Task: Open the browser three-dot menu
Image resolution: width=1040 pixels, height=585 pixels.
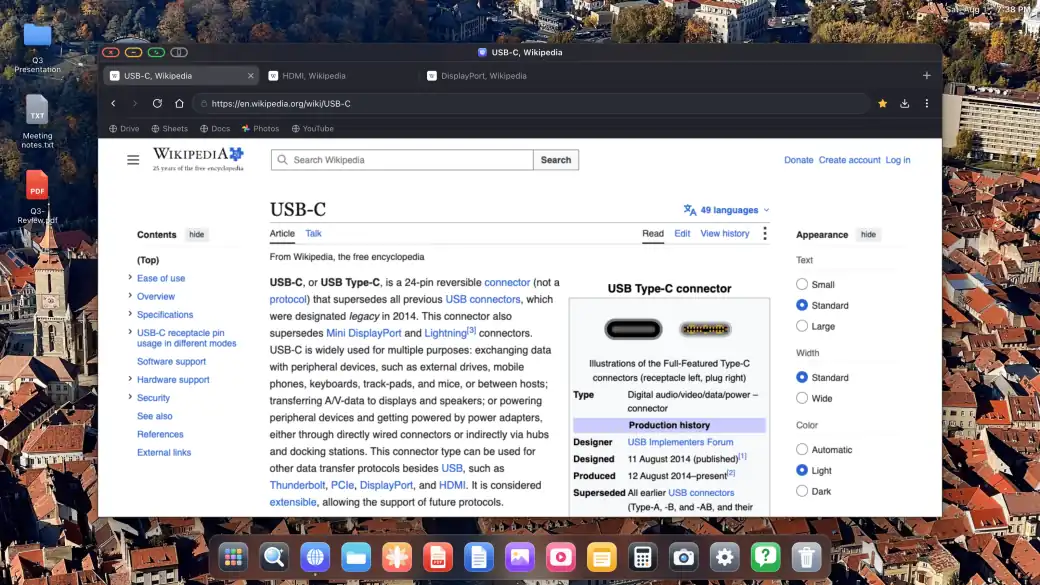Action: point(927,103)
